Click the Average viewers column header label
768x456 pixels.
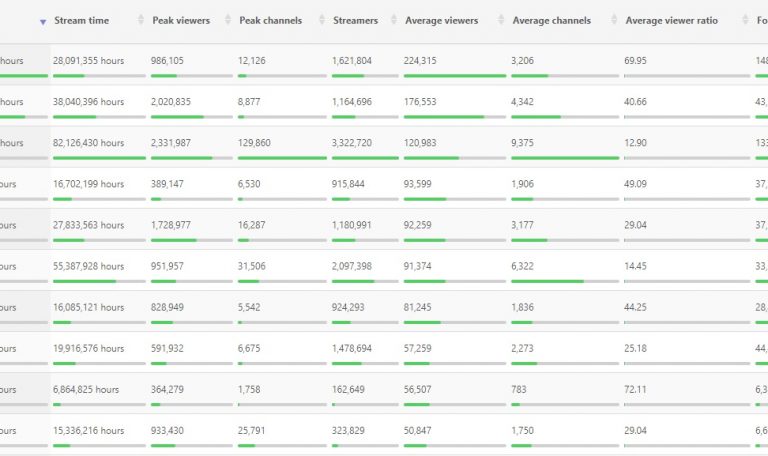point(441,21)
